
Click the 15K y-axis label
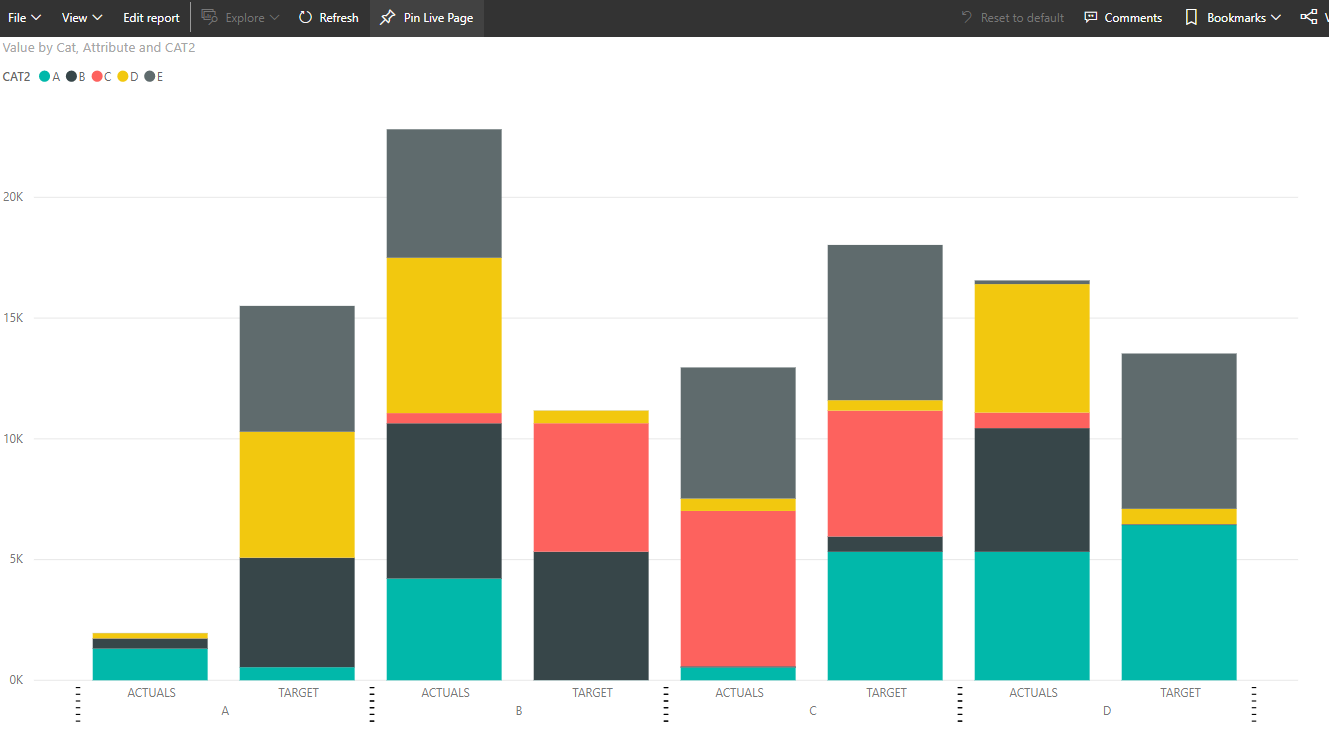pyautogui.click(x=14, y=318)
